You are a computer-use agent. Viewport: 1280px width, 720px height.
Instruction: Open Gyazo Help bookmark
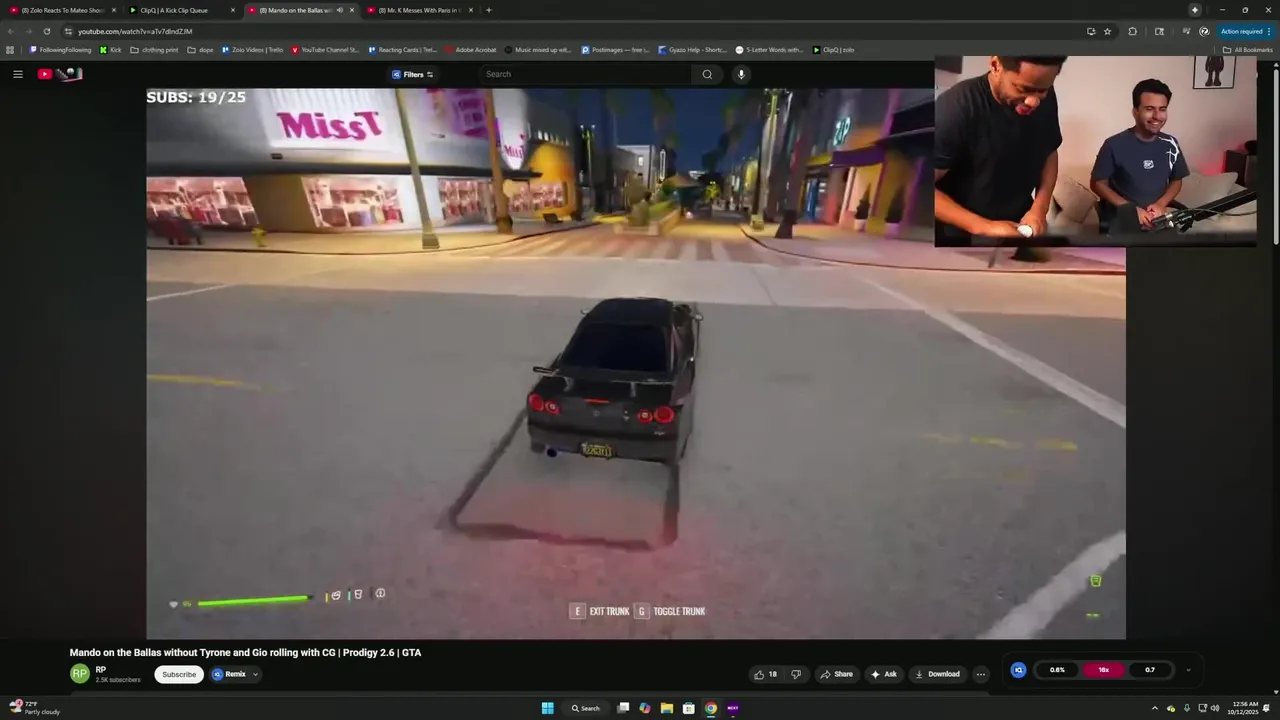point(692,49)
